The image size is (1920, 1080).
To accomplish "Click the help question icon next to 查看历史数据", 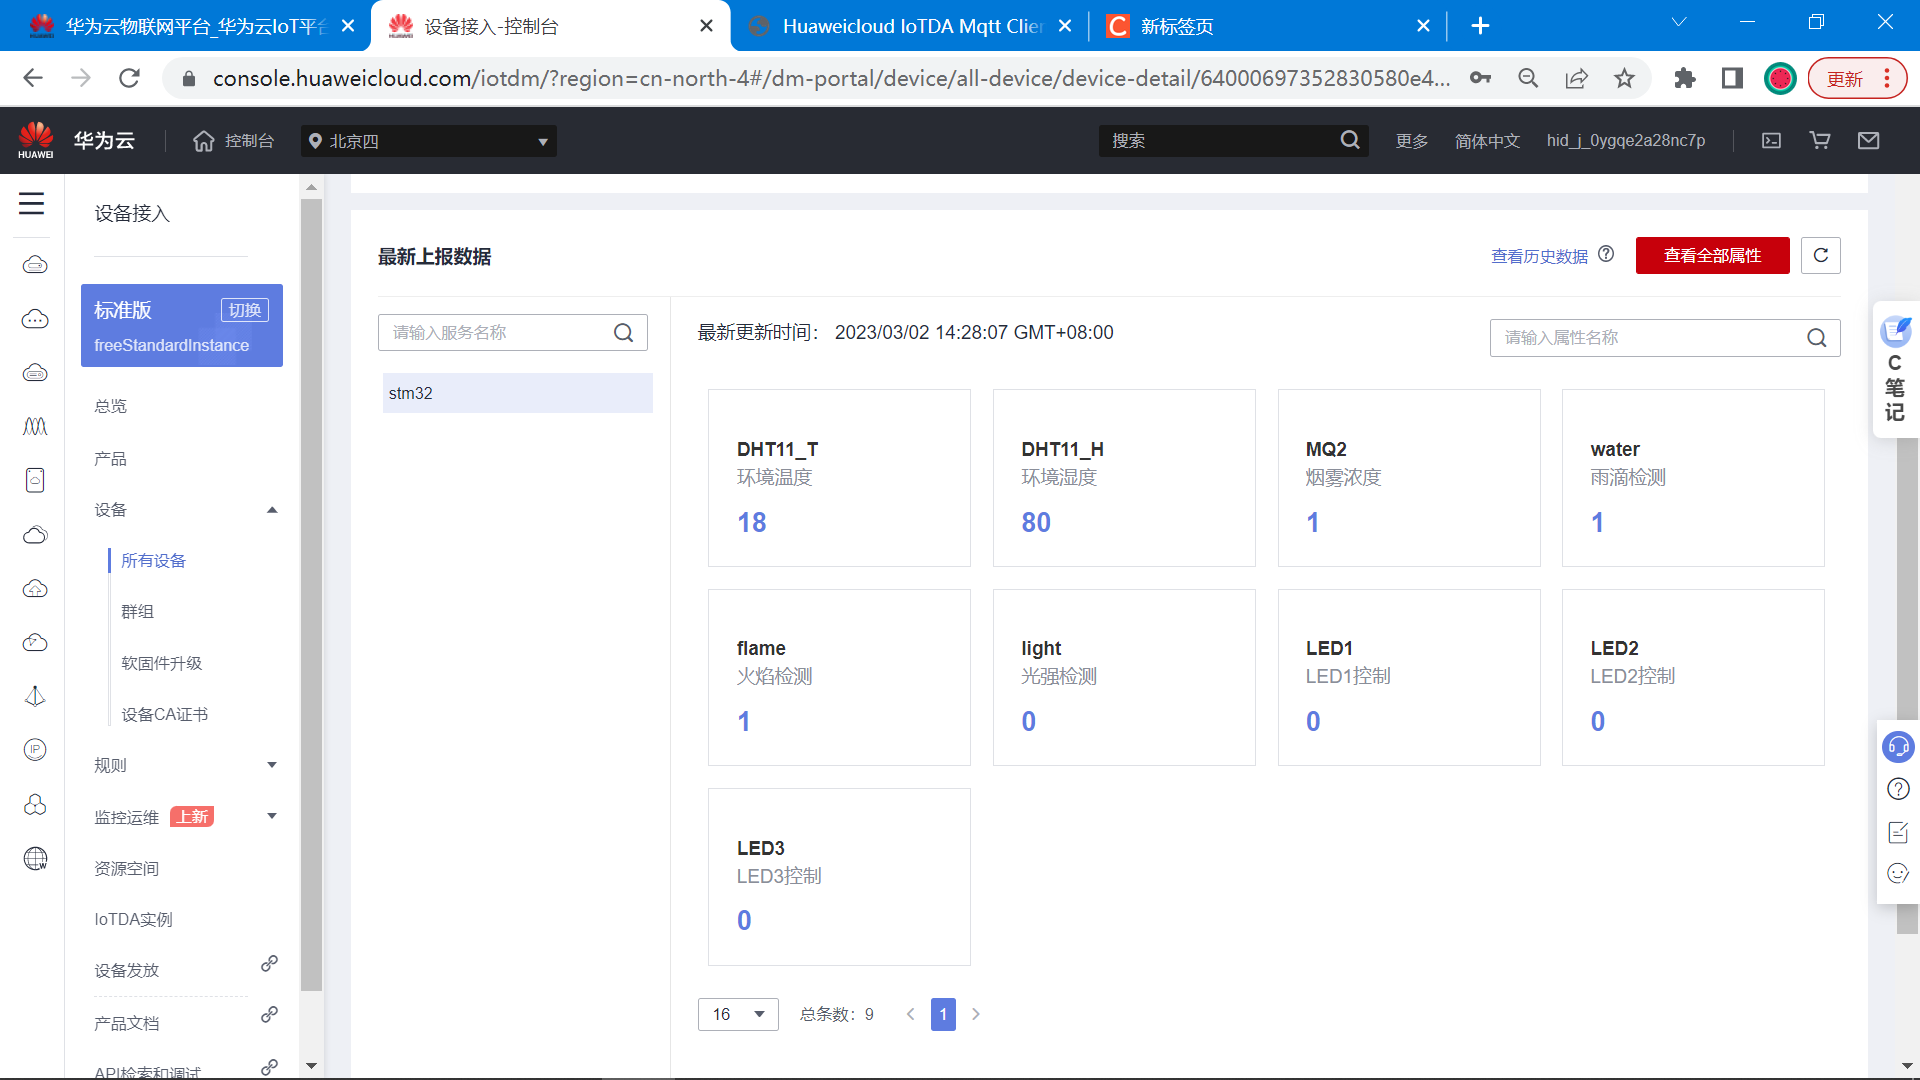I will coord(1606,255).
